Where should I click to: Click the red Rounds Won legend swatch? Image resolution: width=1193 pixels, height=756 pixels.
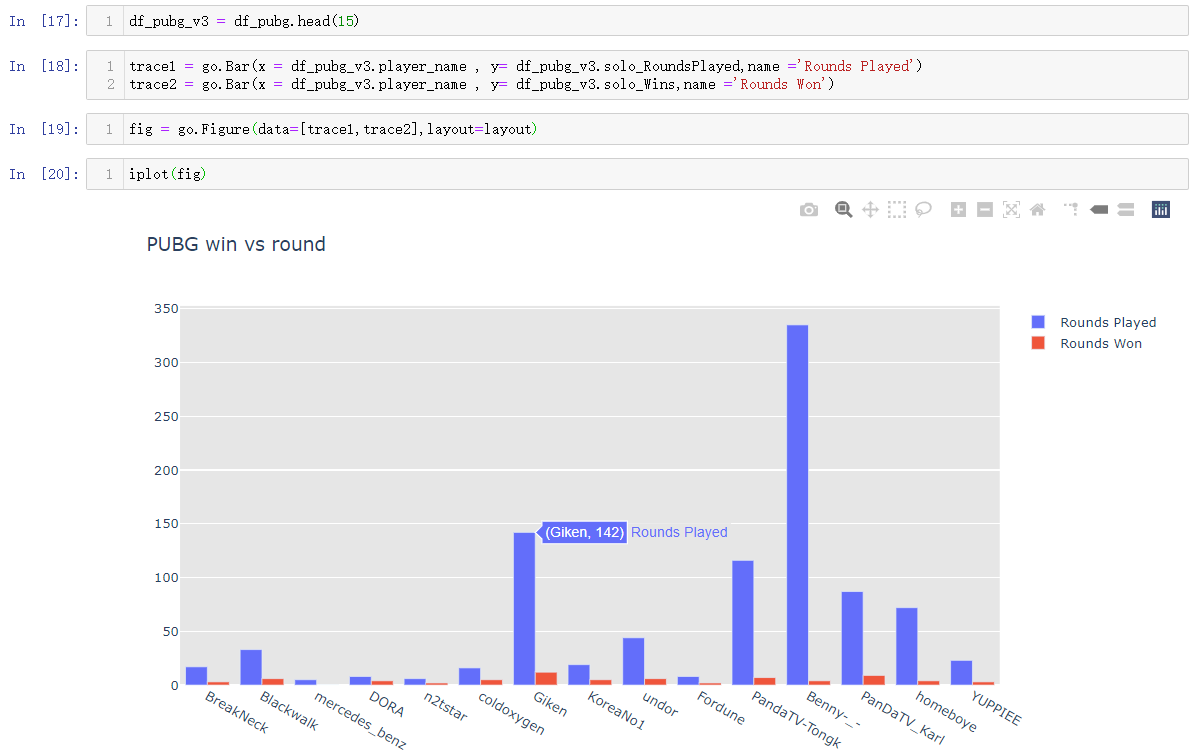point(1038,343)
